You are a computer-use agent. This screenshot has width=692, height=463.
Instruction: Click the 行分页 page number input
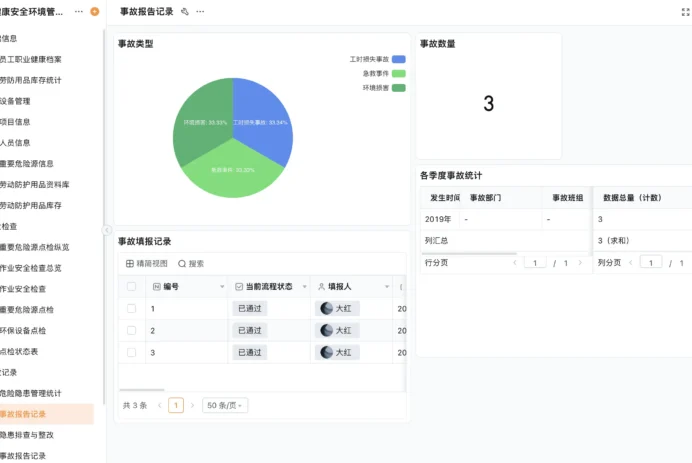pyautogui.click(x=535, y=263)
